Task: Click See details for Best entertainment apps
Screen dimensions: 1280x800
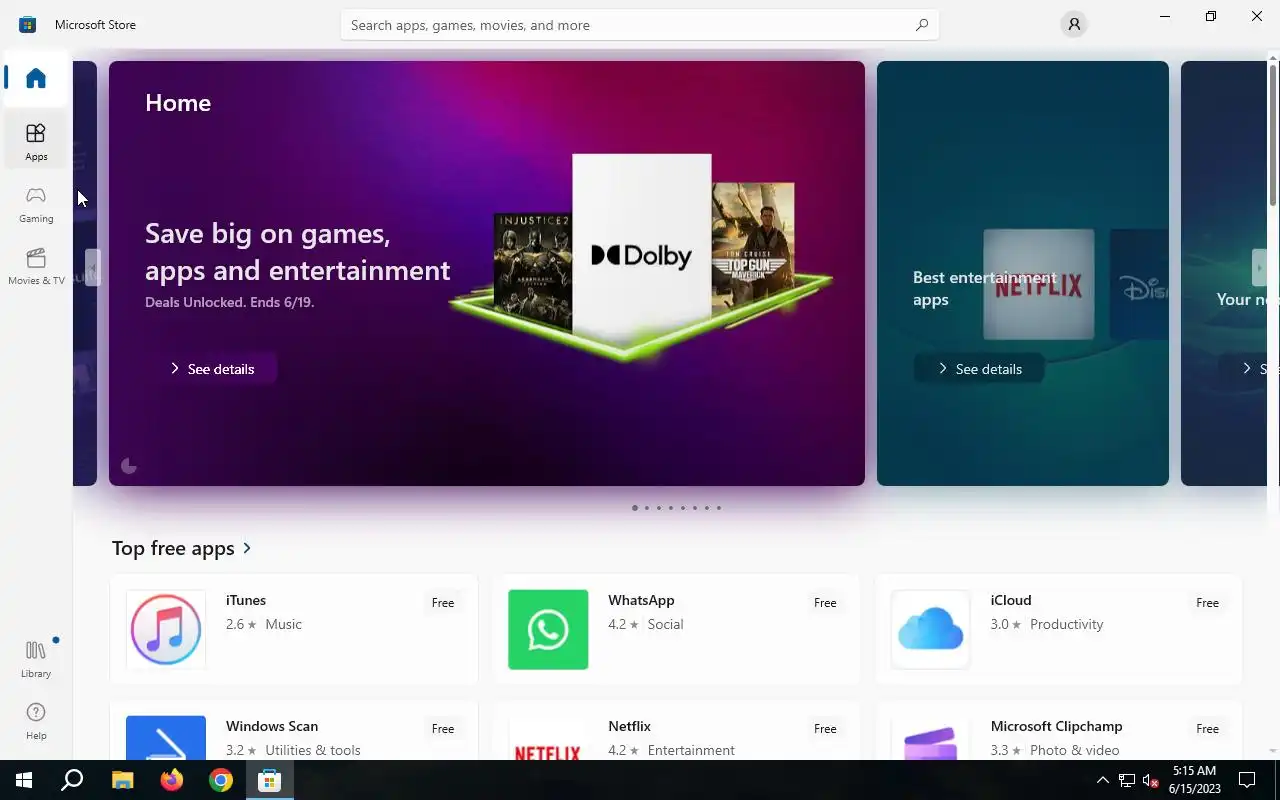Action: [980, 369]
